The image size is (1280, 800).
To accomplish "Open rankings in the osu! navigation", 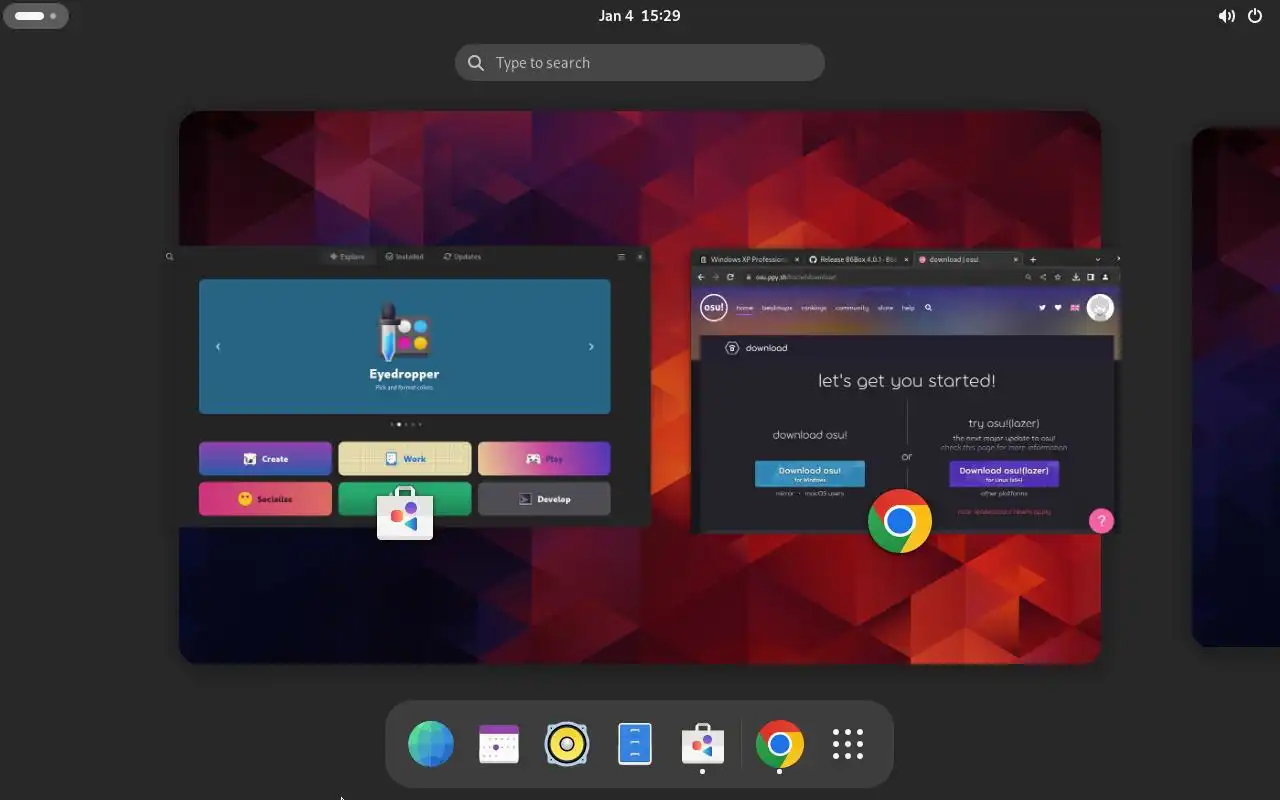I will pos(814,308).
